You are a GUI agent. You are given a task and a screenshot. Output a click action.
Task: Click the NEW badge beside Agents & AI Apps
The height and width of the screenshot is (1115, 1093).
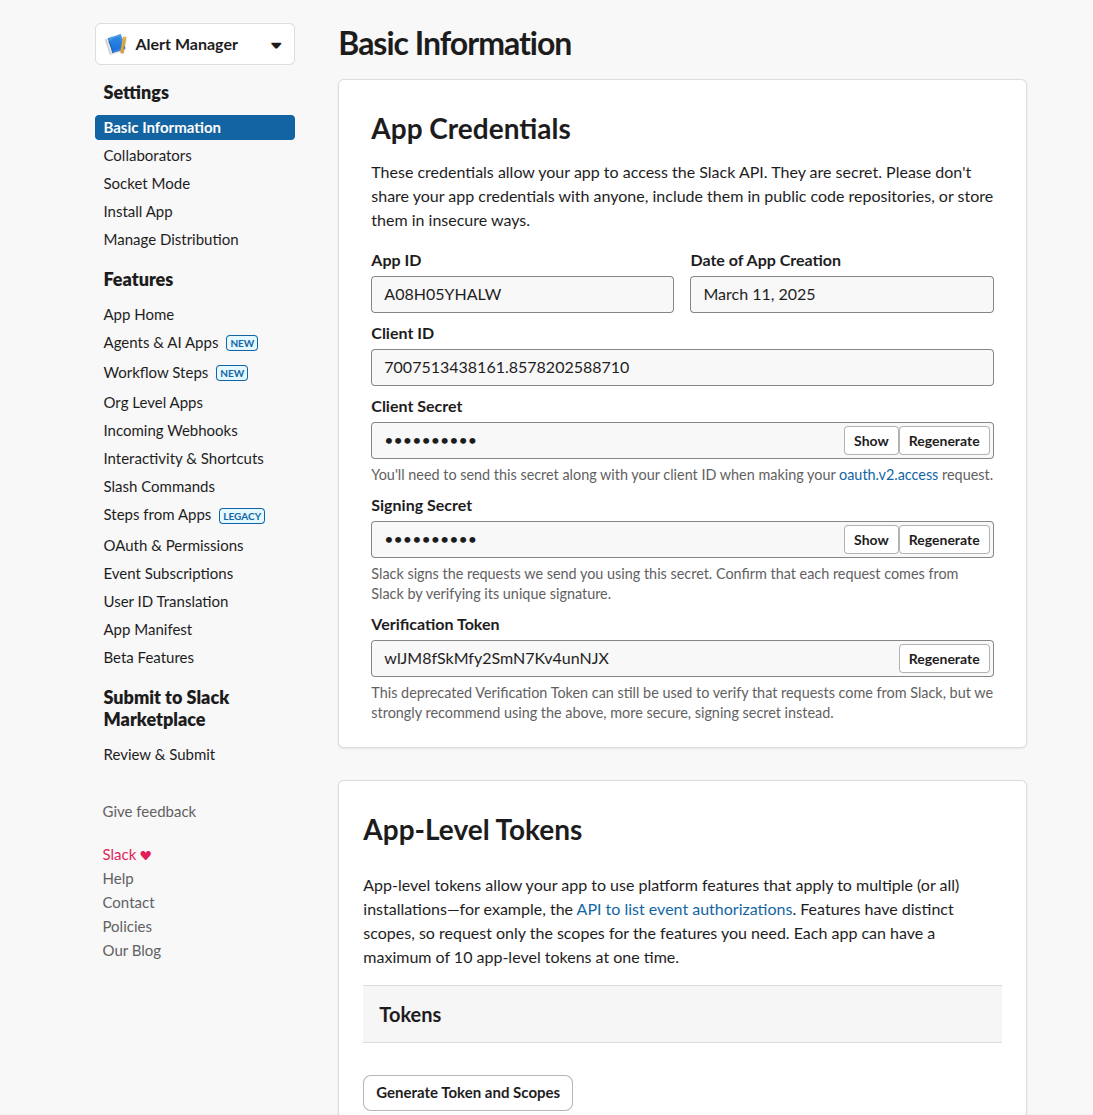242,342
